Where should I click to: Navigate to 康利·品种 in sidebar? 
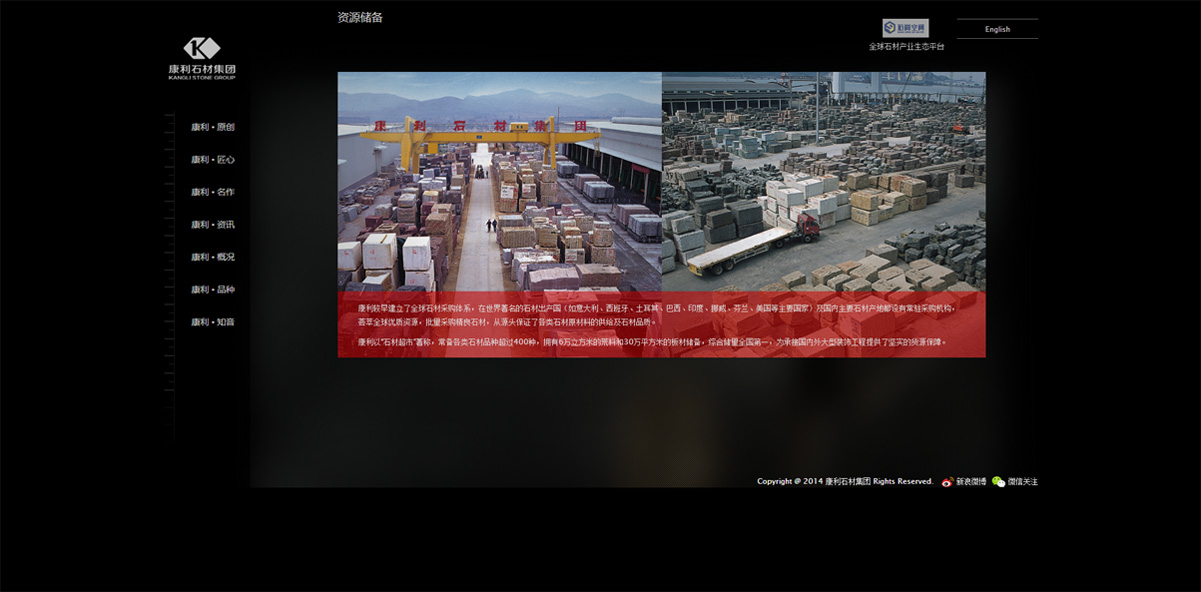pyautogui.click(x=212, y=290)
